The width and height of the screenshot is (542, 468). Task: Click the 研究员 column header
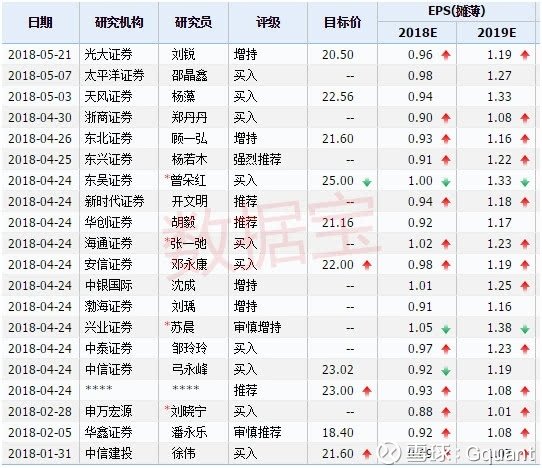[x=193, y=23]
